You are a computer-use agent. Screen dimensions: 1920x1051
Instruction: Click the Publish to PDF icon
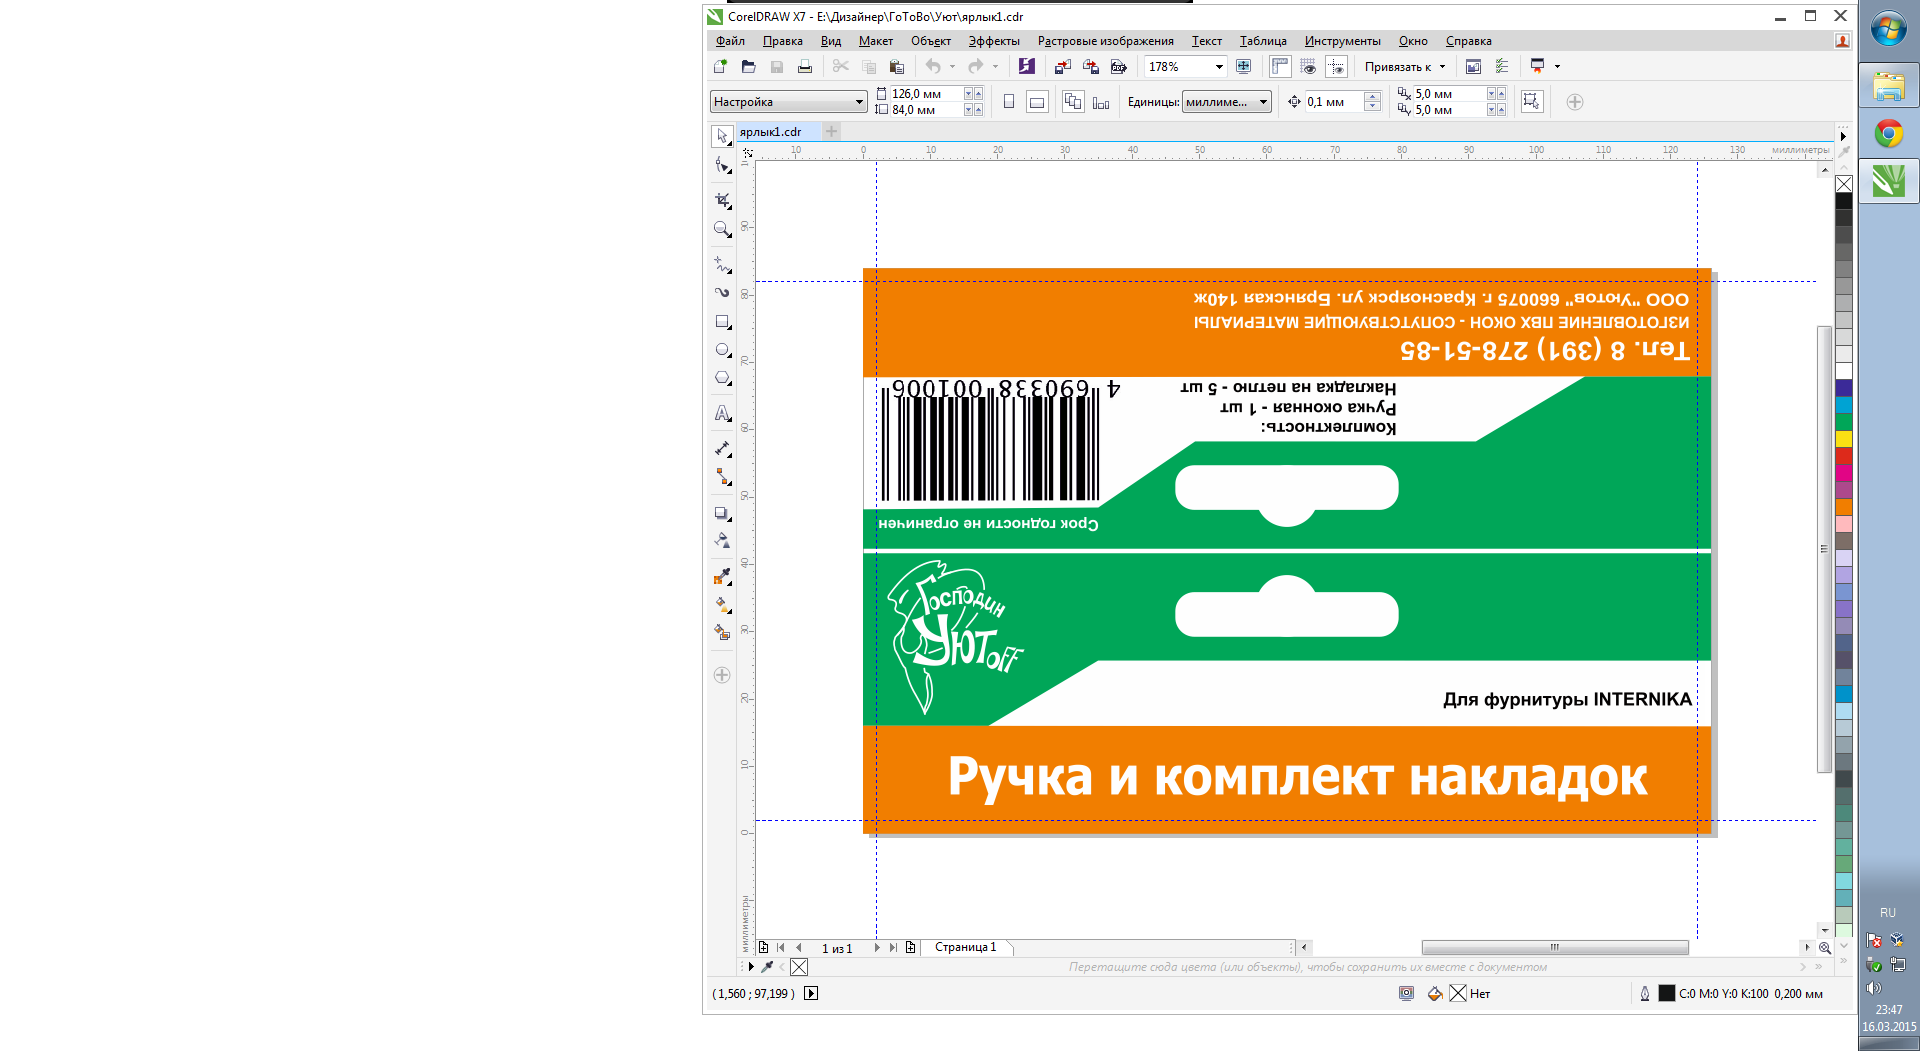pos(1119,66)
